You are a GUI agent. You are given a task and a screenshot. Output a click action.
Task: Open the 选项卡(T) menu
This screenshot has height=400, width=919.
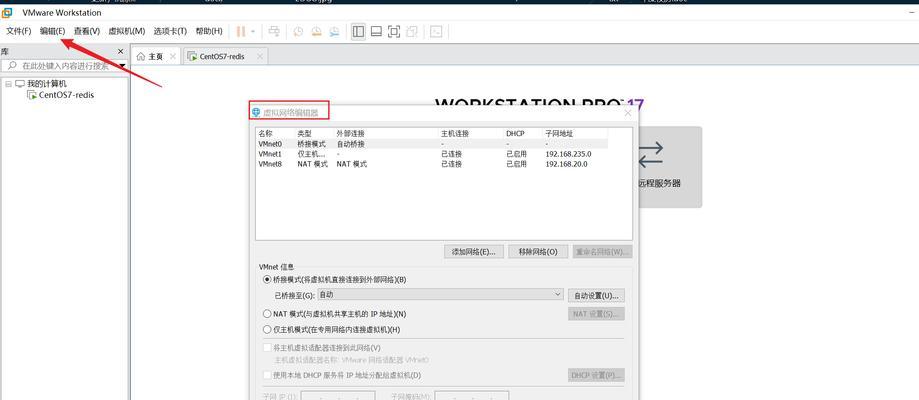[x=170, y=31]
